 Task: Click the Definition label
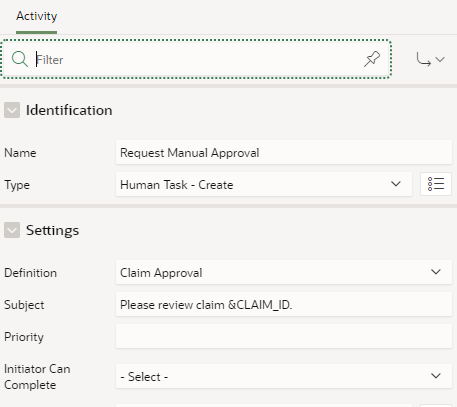pyautogui.click(x=30, y=273)
